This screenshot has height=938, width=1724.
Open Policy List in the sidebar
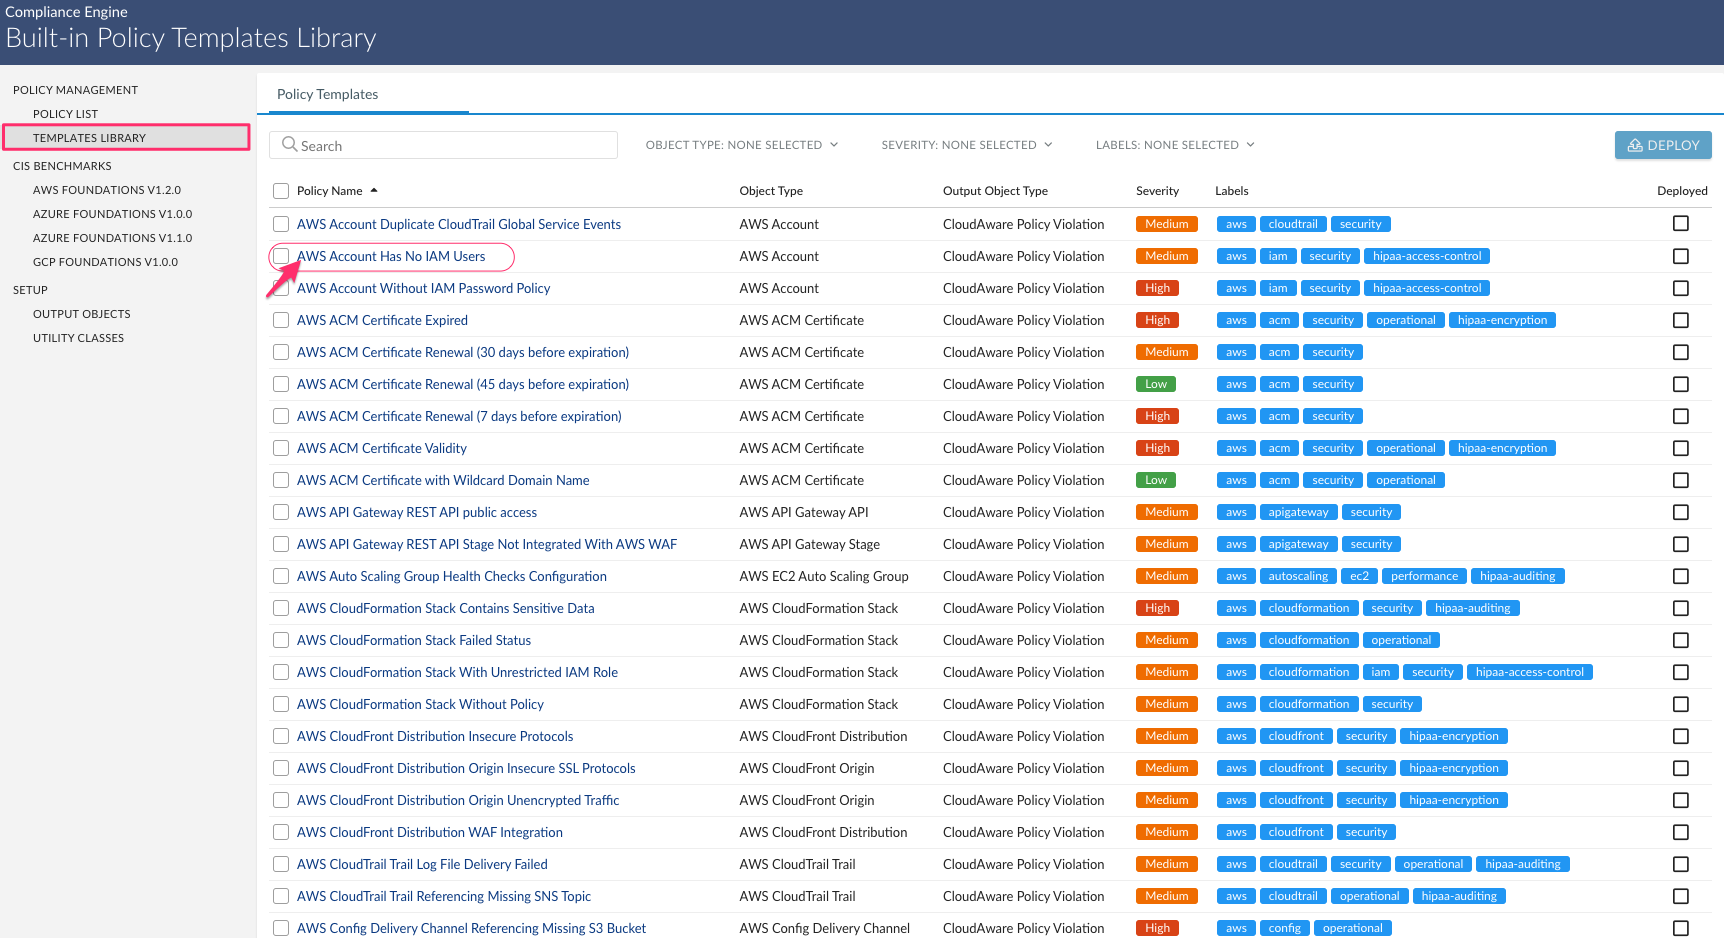tap(65, 114)
